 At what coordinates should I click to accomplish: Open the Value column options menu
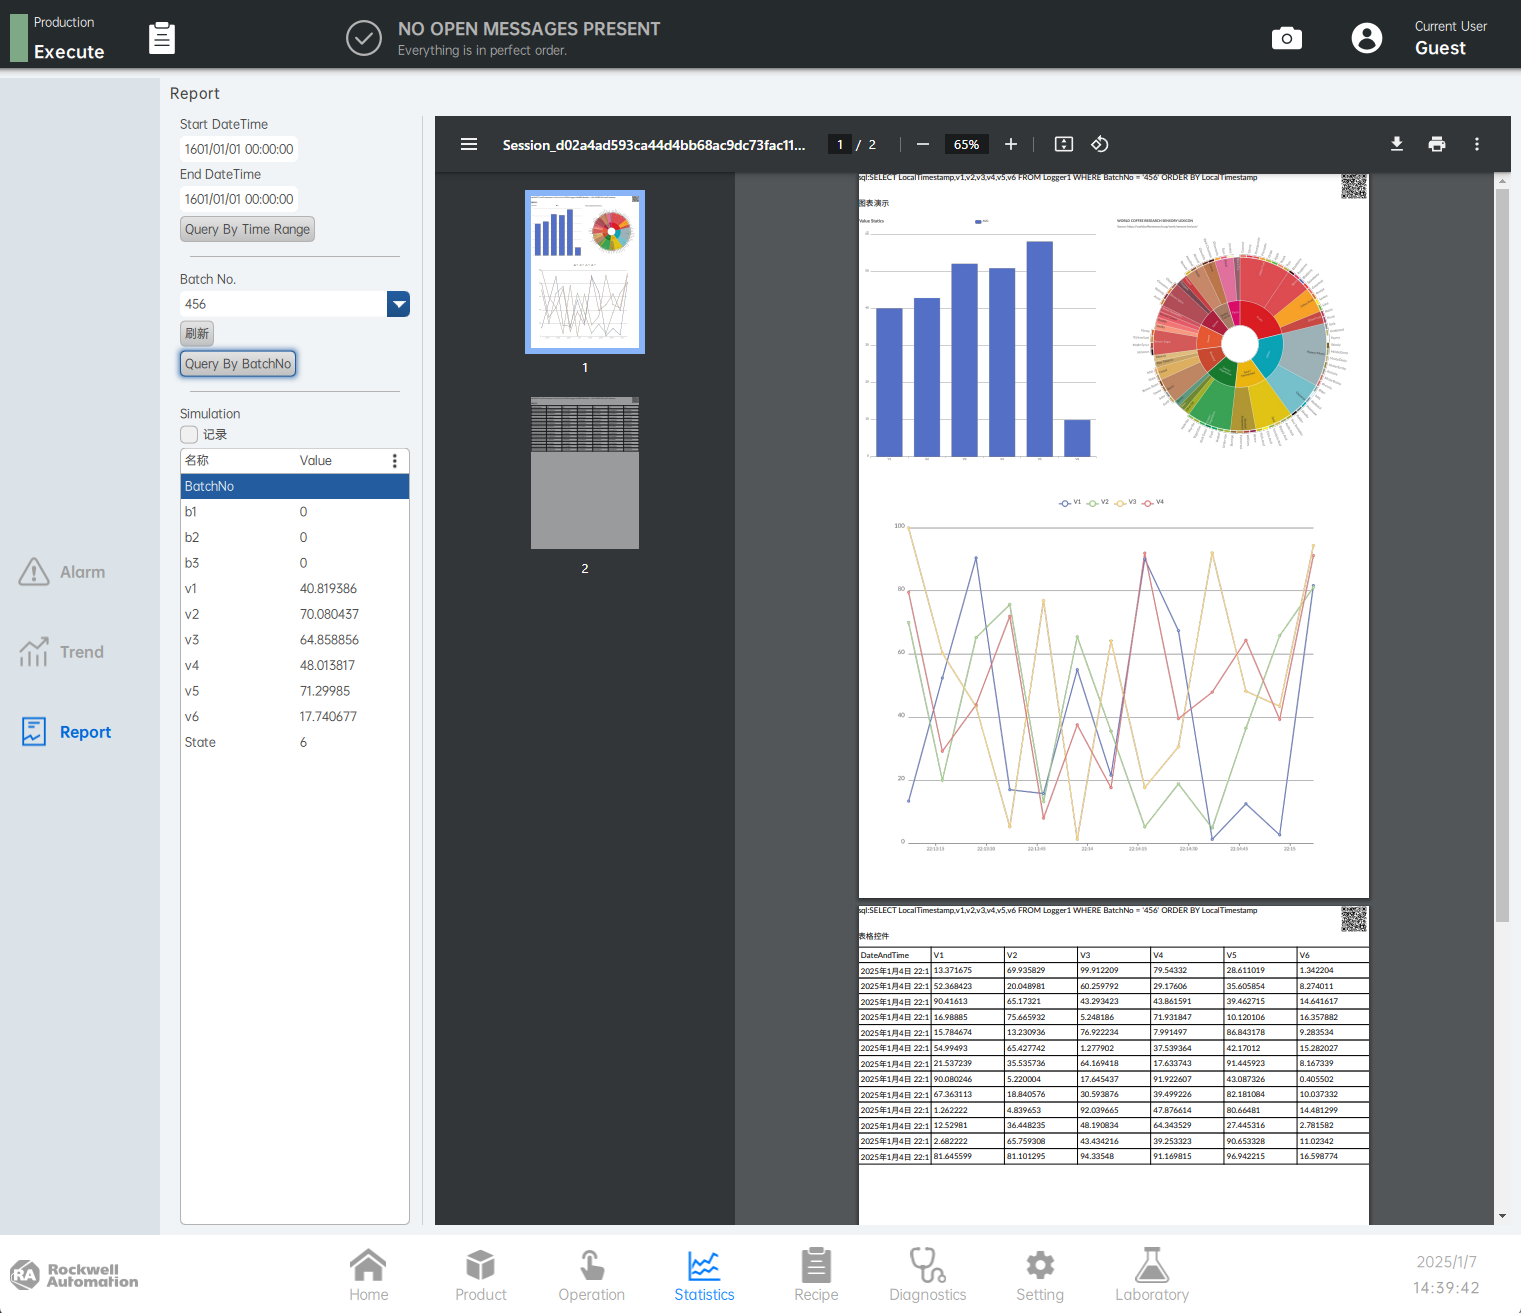[x=394, y=461]
